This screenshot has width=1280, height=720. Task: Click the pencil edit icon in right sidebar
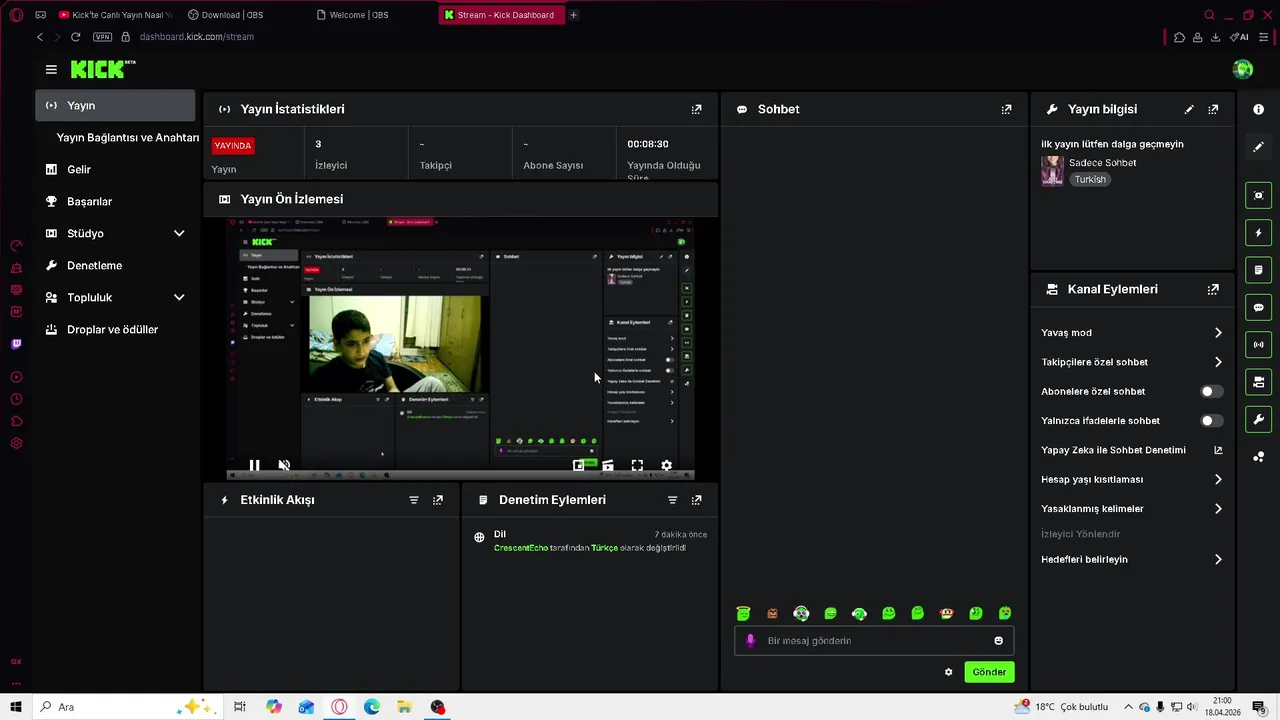click(1259, 146)
